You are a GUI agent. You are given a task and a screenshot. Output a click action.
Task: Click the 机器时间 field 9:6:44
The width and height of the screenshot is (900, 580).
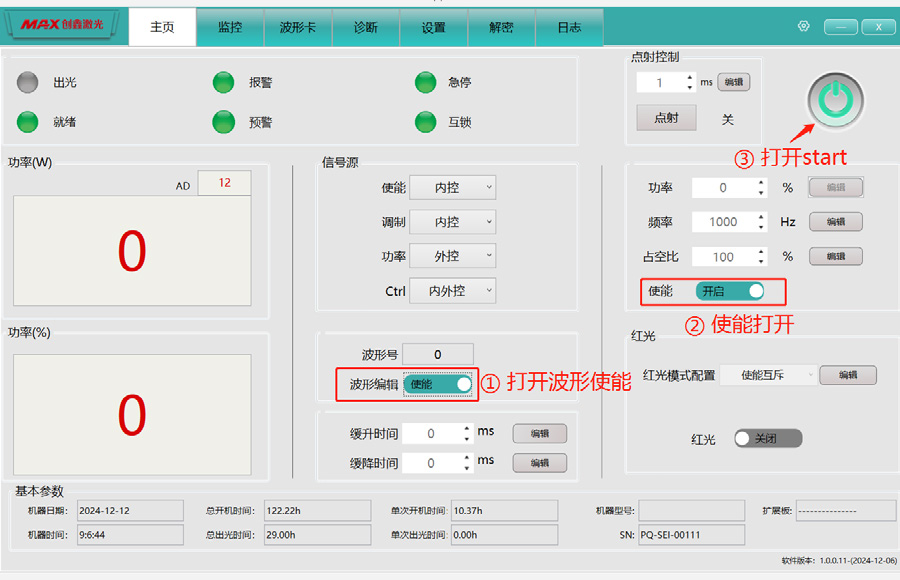tap(130, 535)
